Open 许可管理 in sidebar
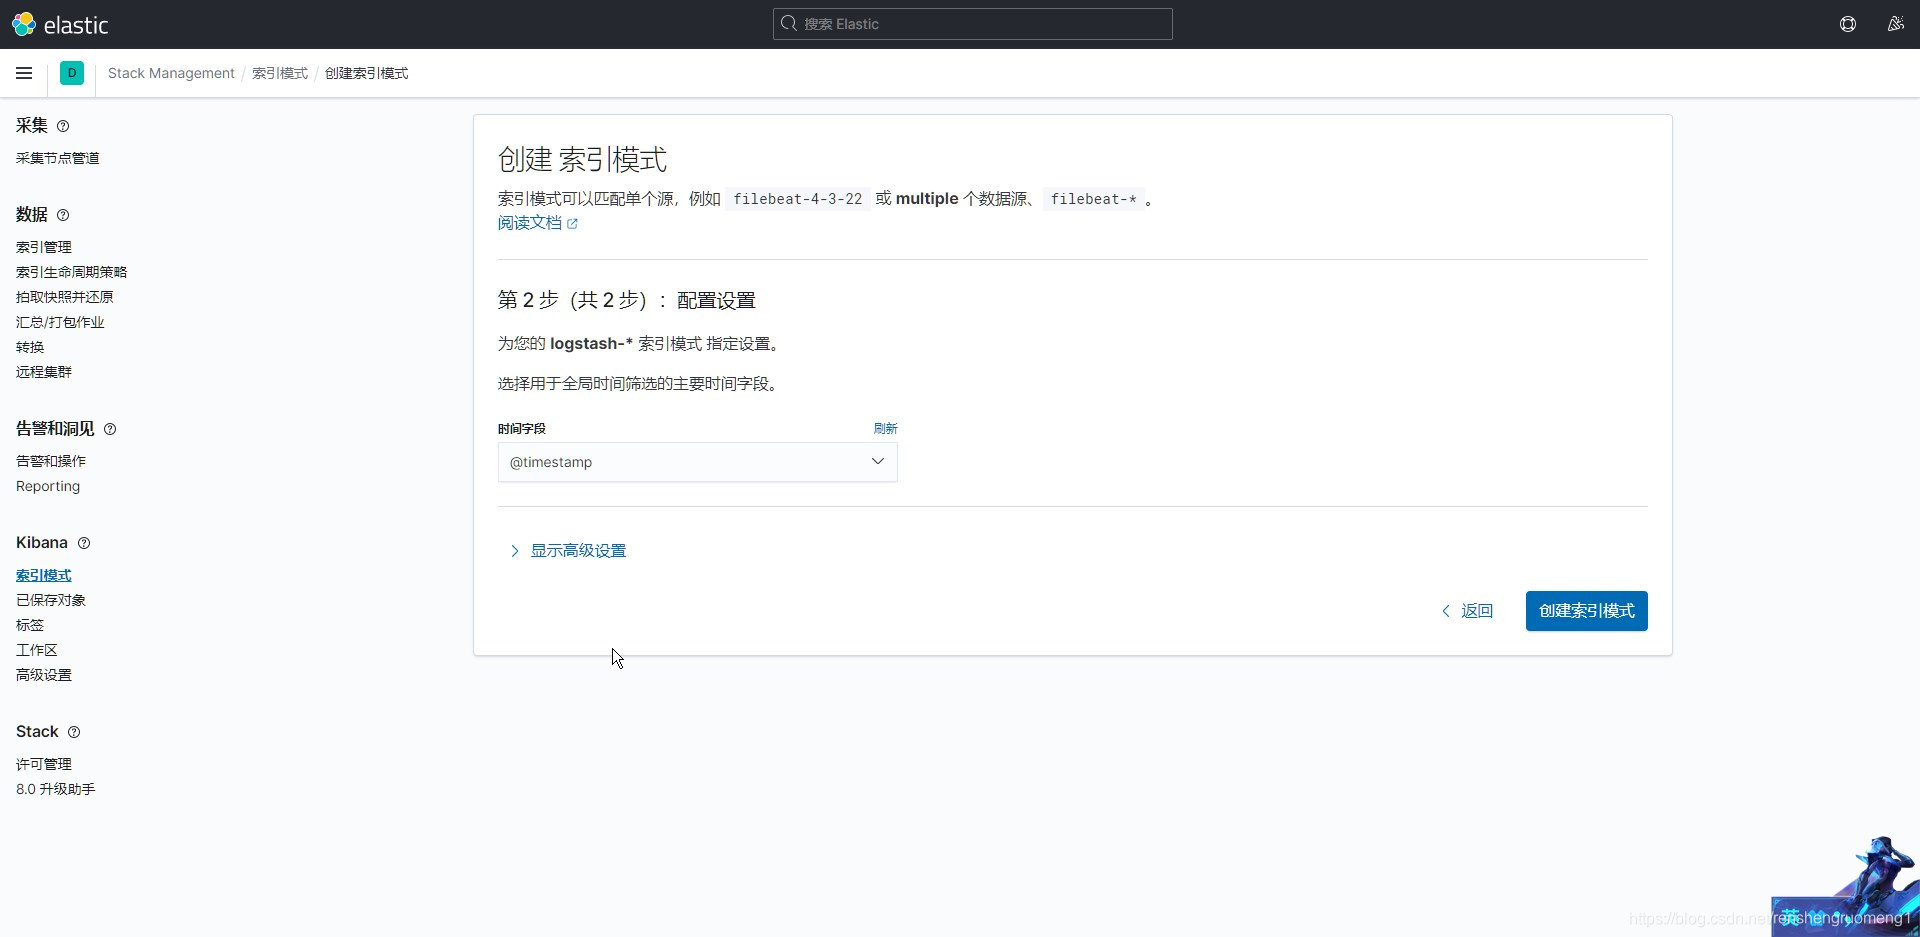 coord(44,764)
